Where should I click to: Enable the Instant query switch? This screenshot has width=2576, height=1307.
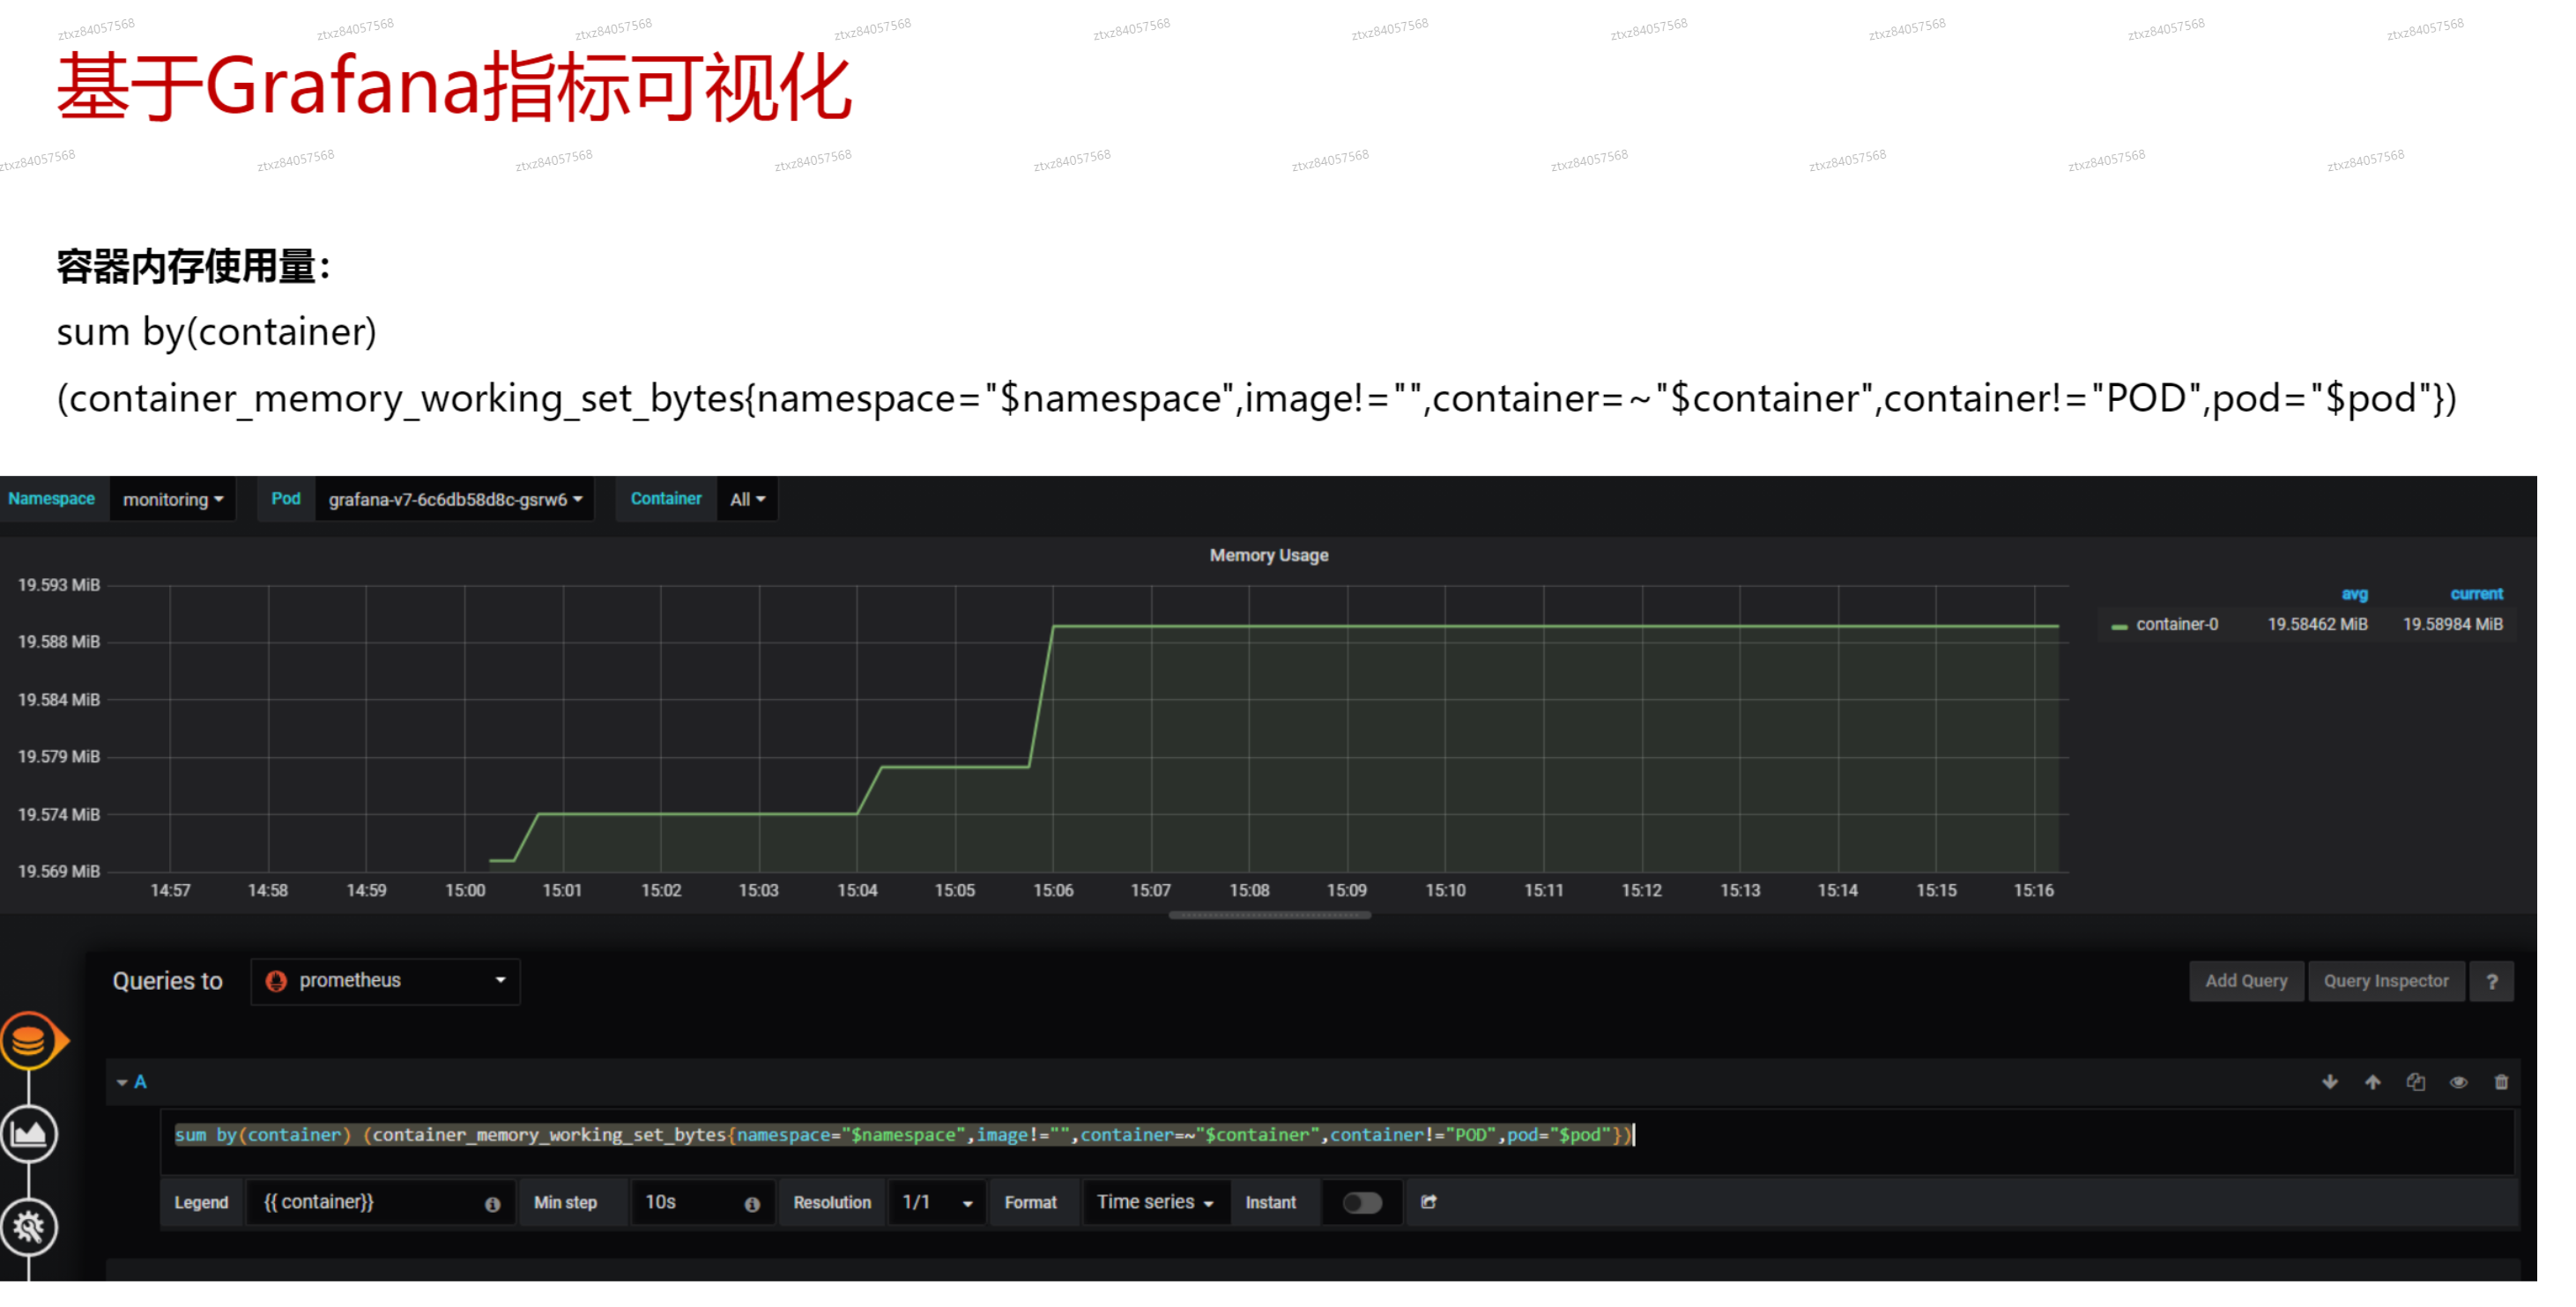tap(1362, 1202)
